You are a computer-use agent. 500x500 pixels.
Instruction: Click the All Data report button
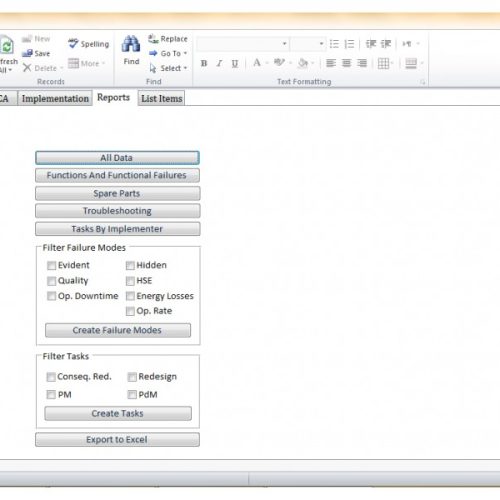click(x=117, y=158)
